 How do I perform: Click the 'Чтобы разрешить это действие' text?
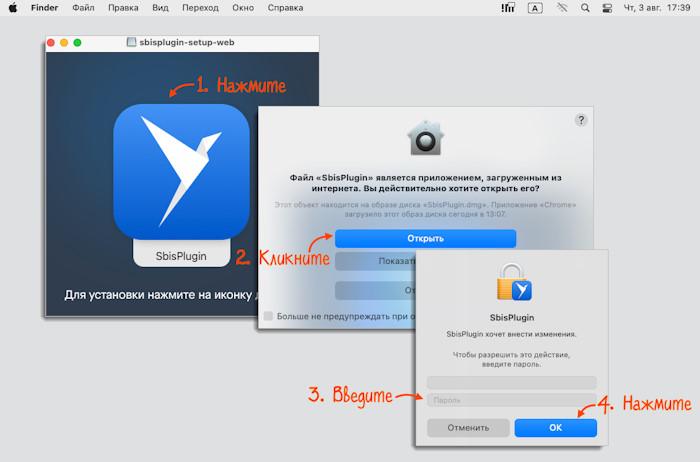[512, 359]
